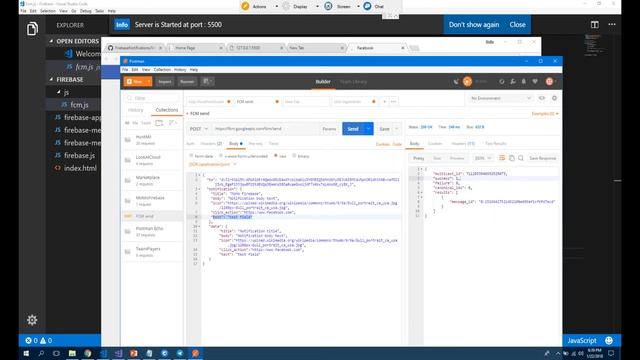Open Builder tab in Postman header

[x=323, y=82]
